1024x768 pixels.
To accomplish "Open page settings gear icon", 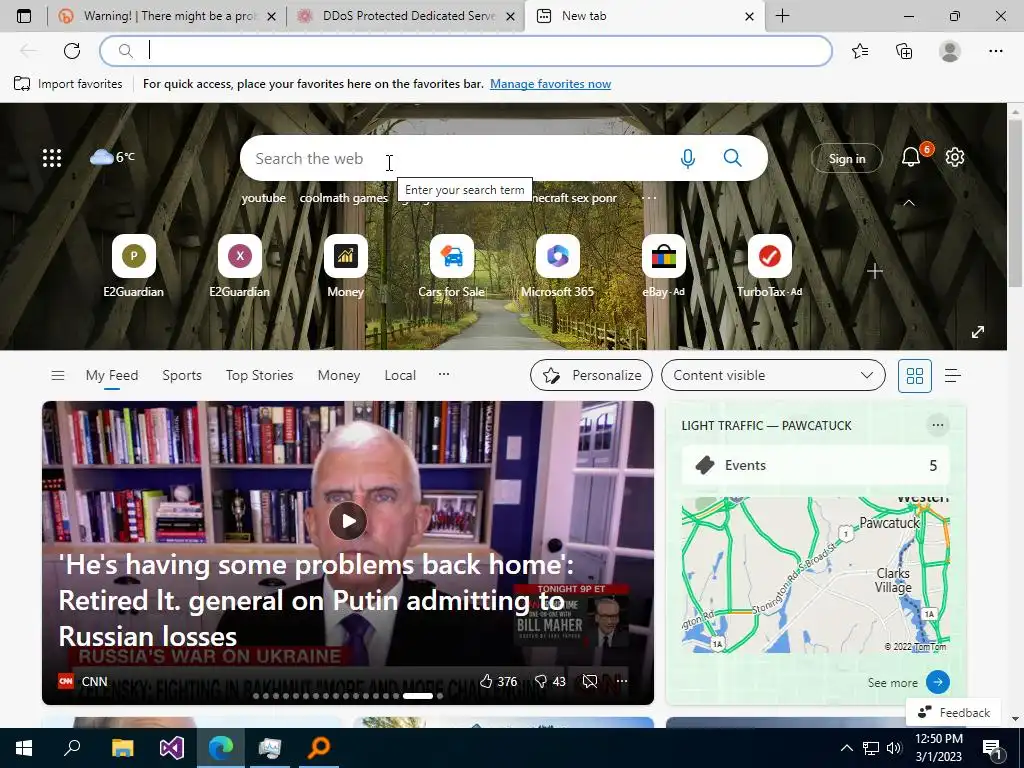I will (x=955, y=157).
